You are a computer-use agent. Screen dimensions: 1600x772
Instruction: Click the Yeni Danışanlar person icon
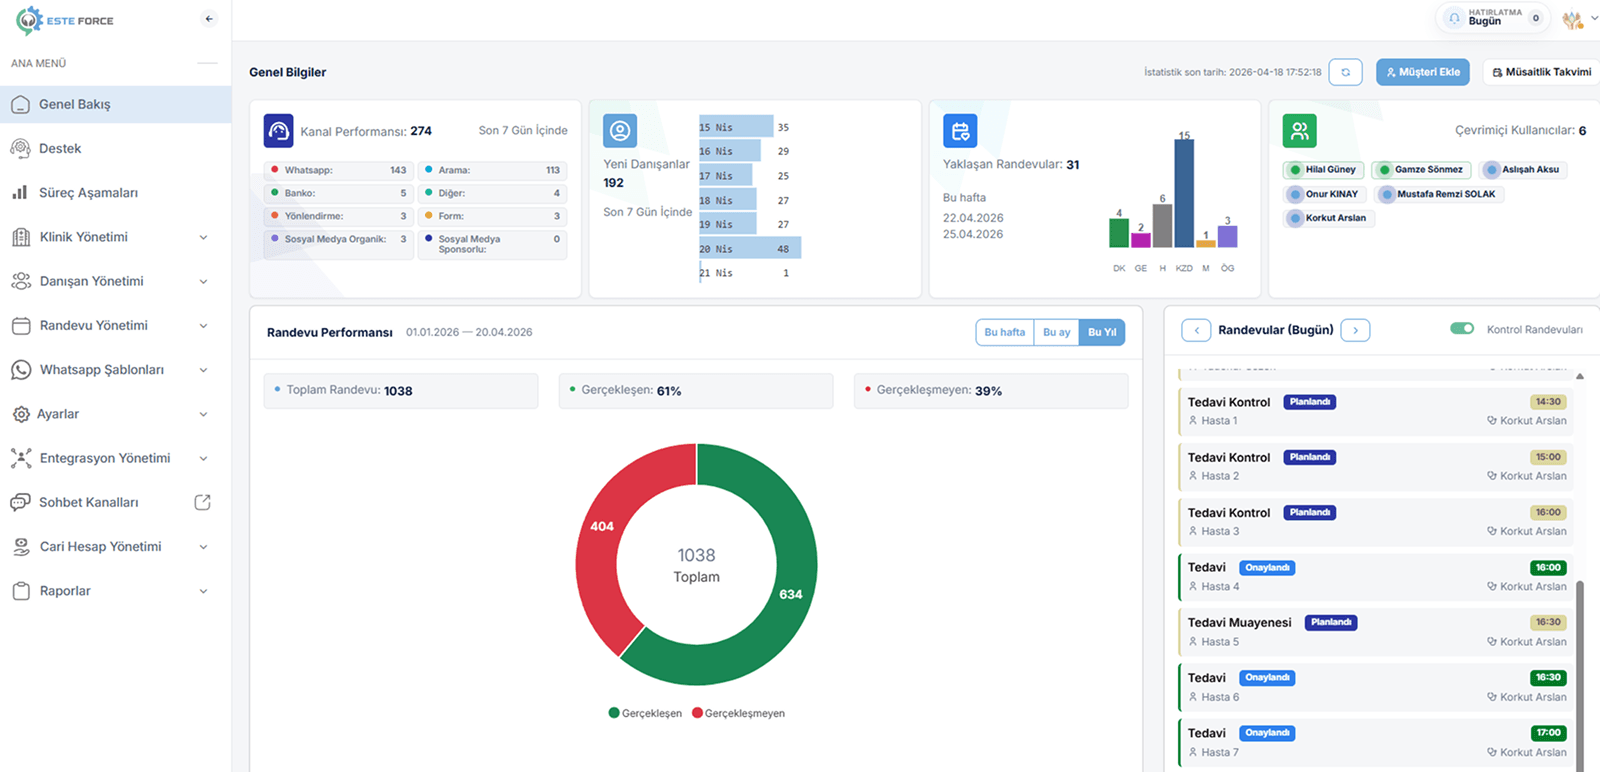click(x=620, y=131)
